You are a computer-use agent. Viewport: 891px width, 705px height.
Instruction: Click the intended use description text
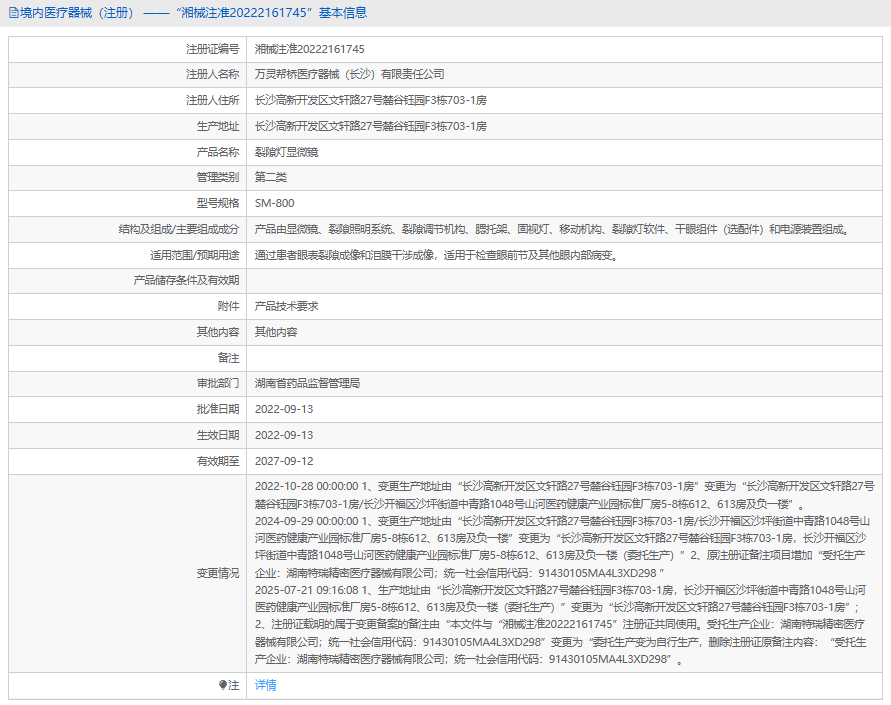click(438, 256)
